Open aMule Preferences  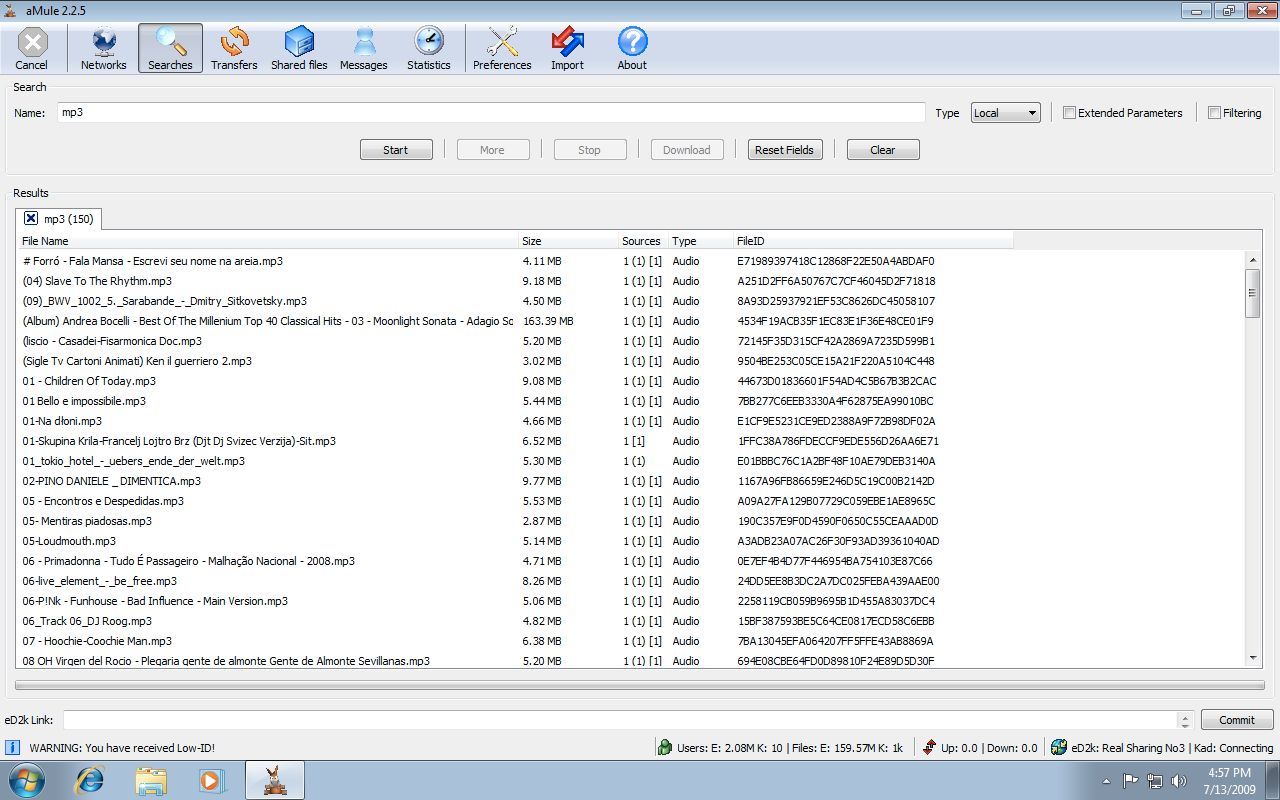tap(502, 48)
